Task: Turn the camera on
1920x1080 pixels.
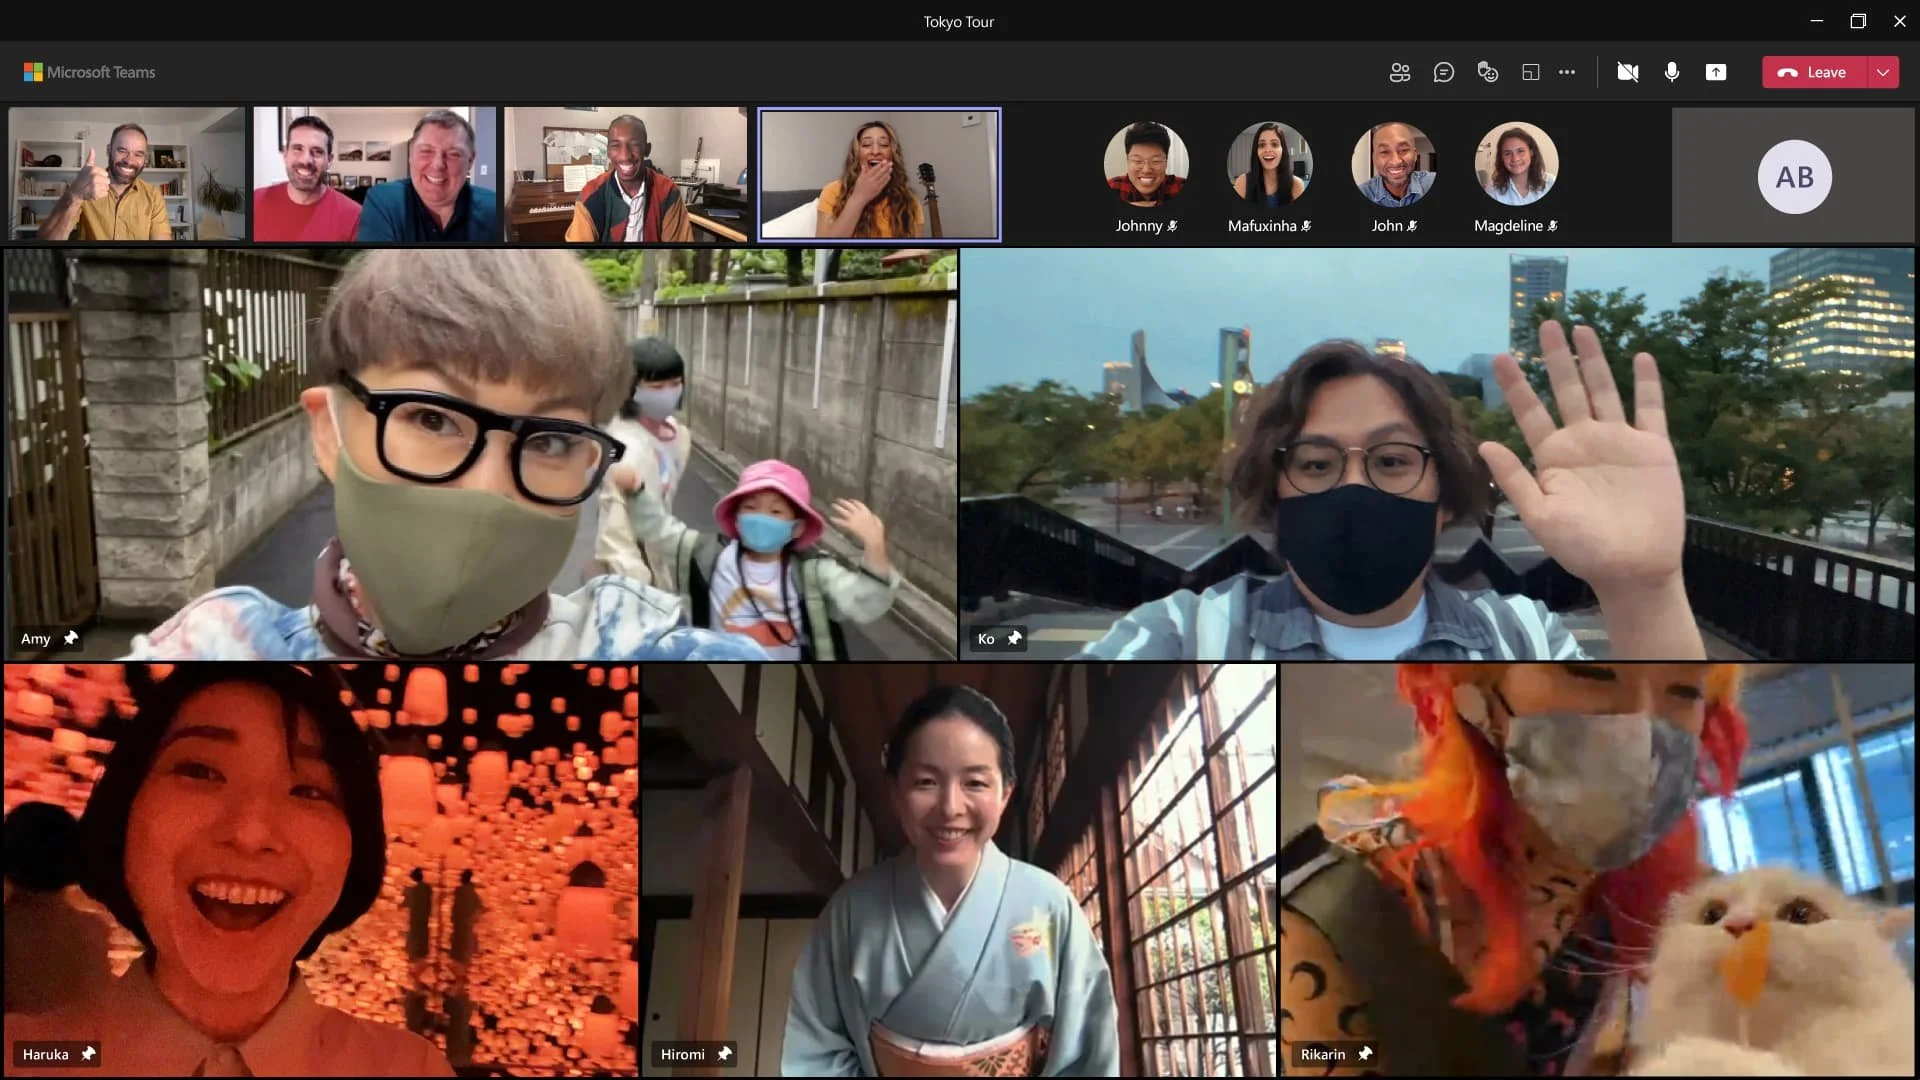Action: (x=1627, y=72)
